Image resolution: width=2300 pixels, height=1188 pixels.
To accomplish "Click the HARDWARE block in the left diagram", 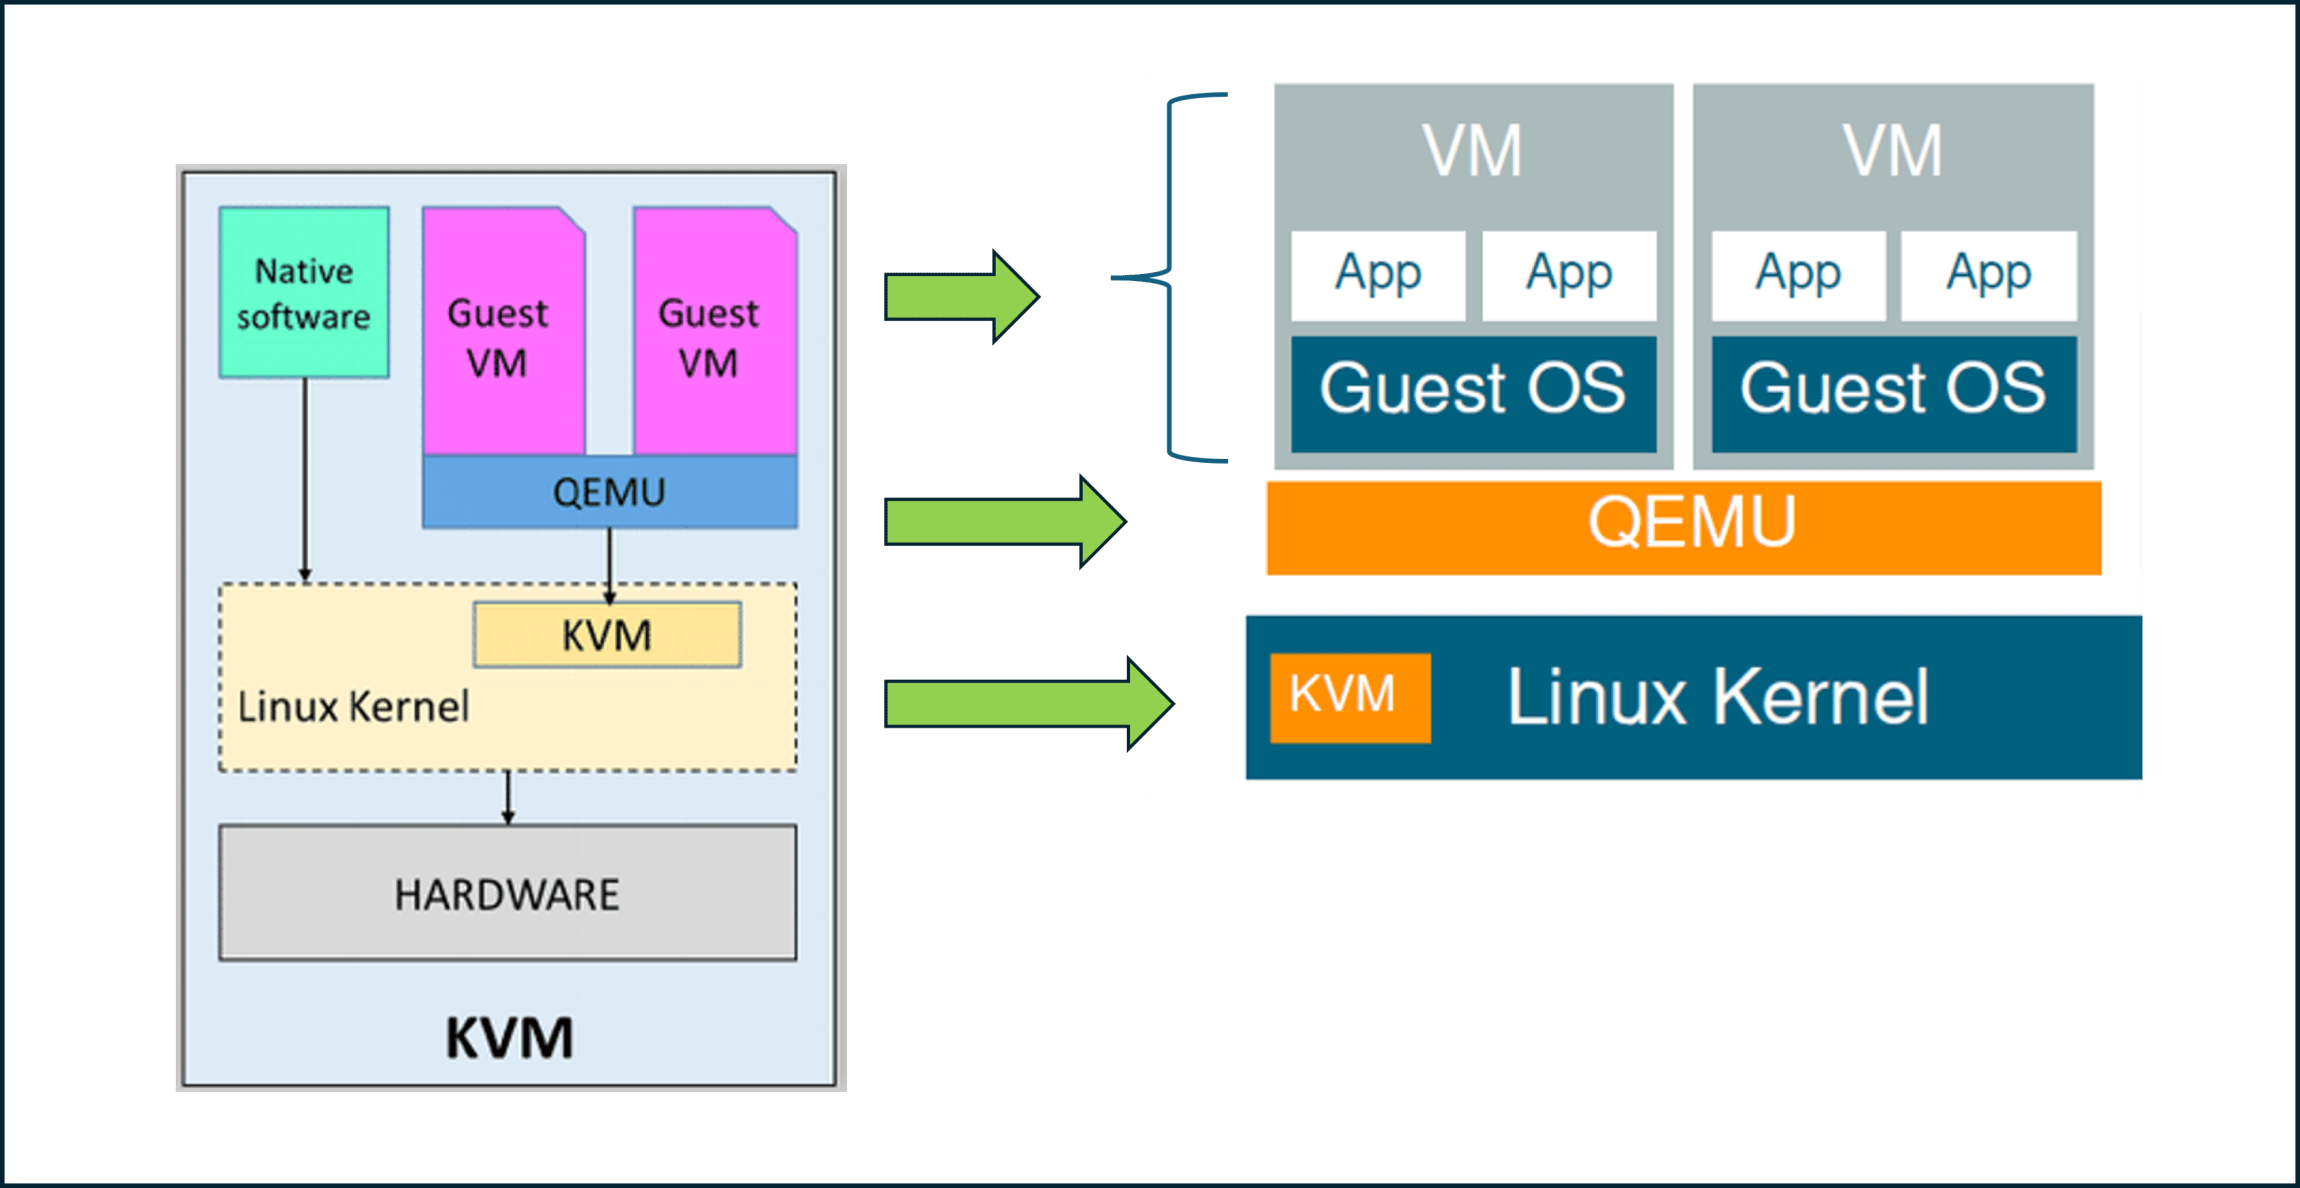I will tap(508, 893).
